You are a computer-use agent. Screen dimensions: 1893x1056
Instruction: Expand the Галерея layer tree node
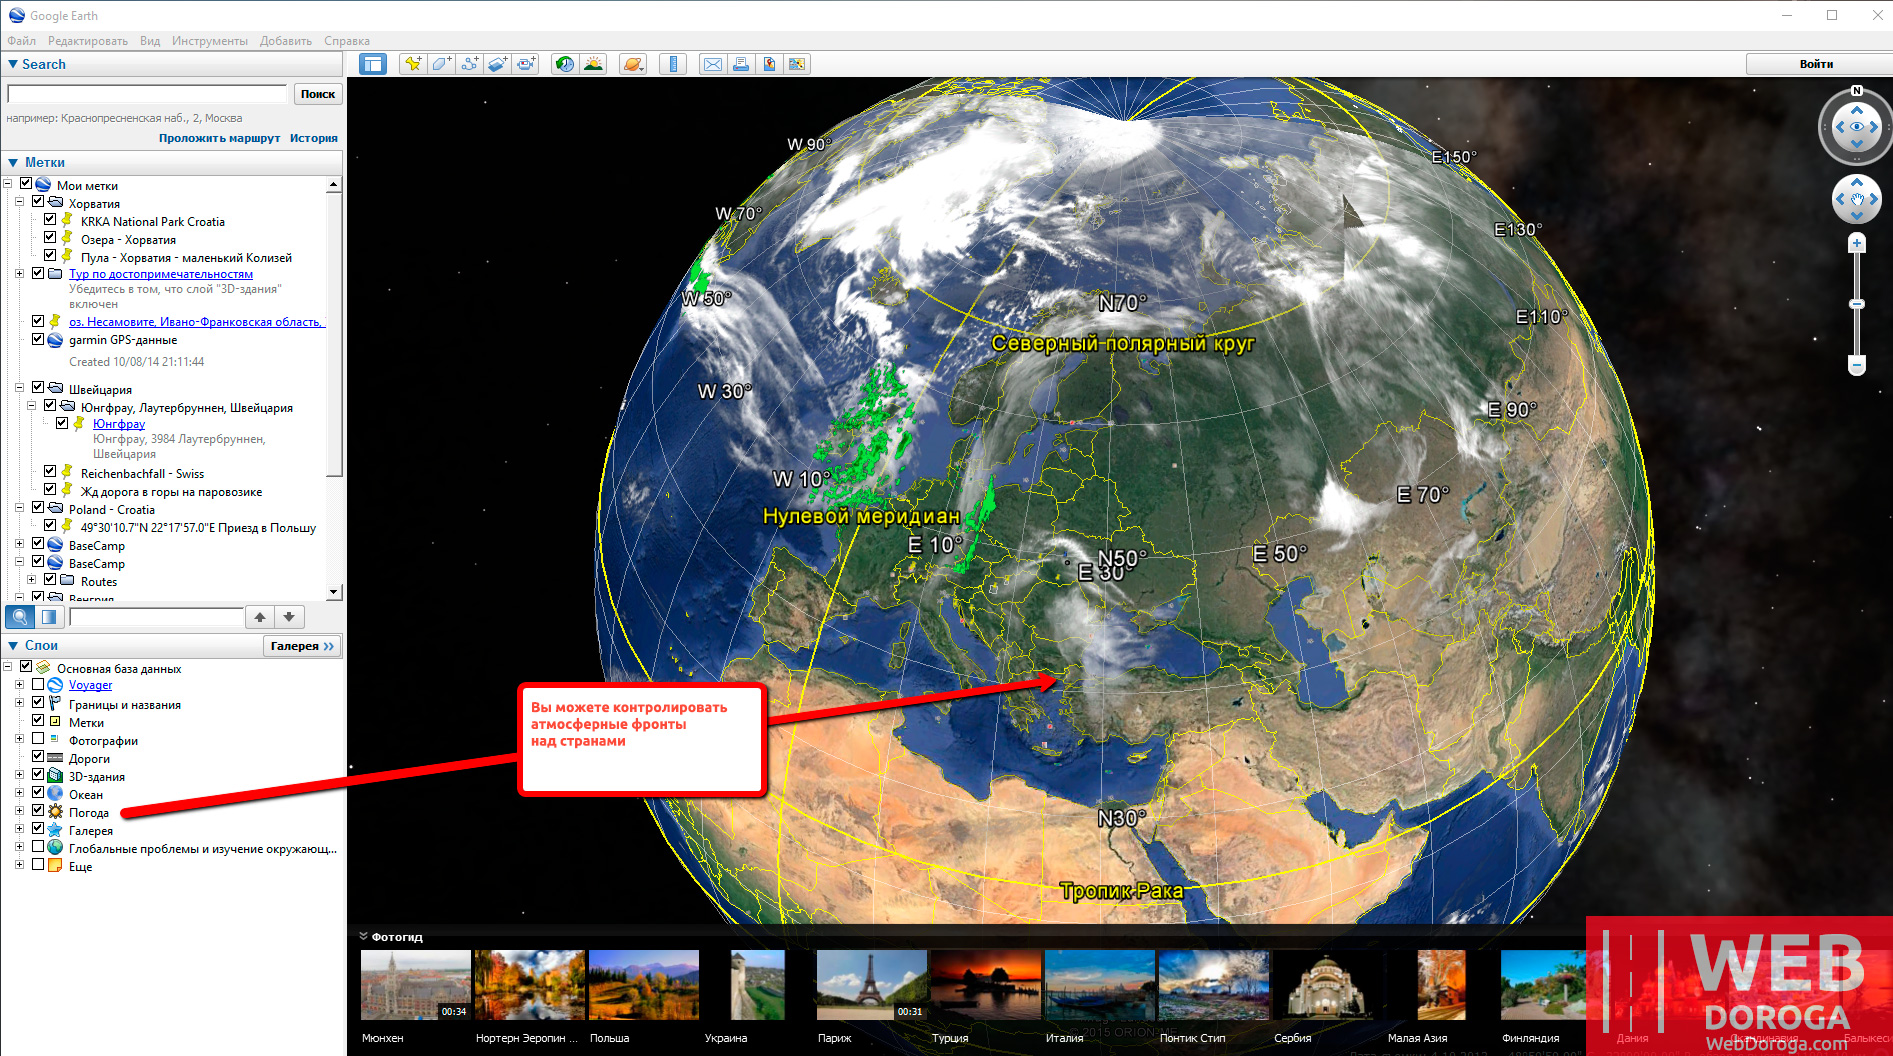pyautogui.click(x=19, y=830)
